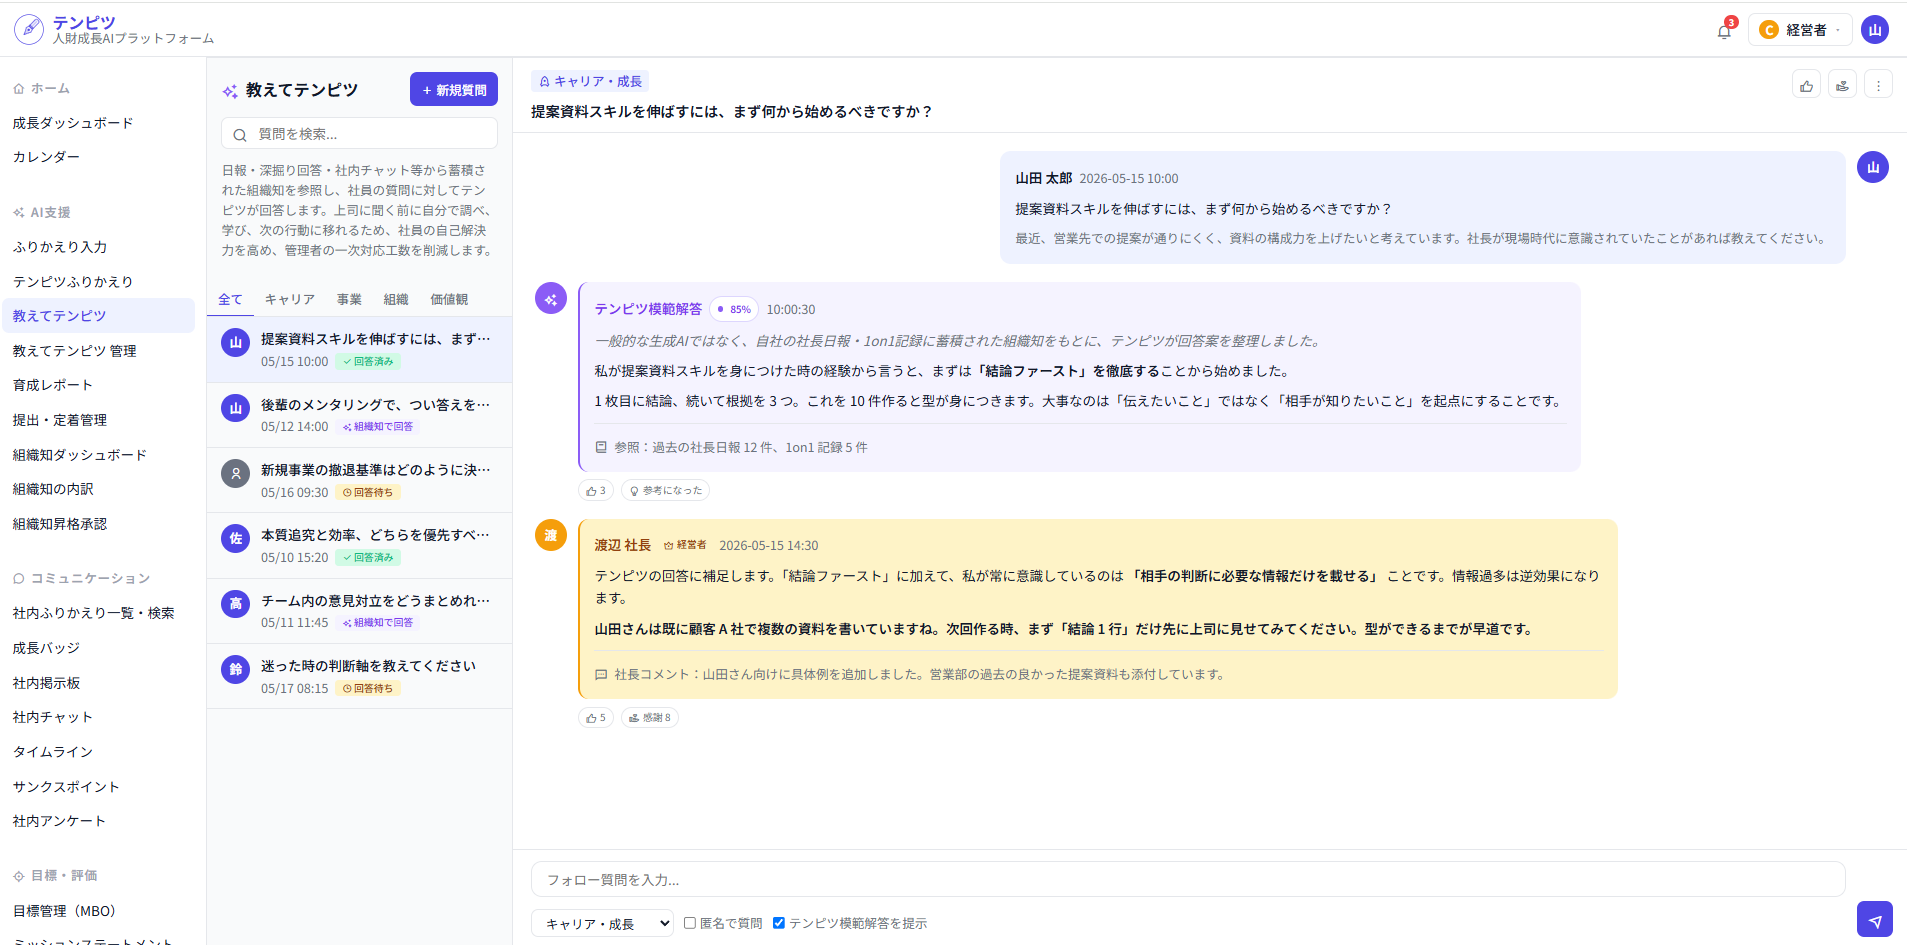Click the 回答済み badge on 05/10 question
The image size is (1907, 945).
[x=368, y=558]
